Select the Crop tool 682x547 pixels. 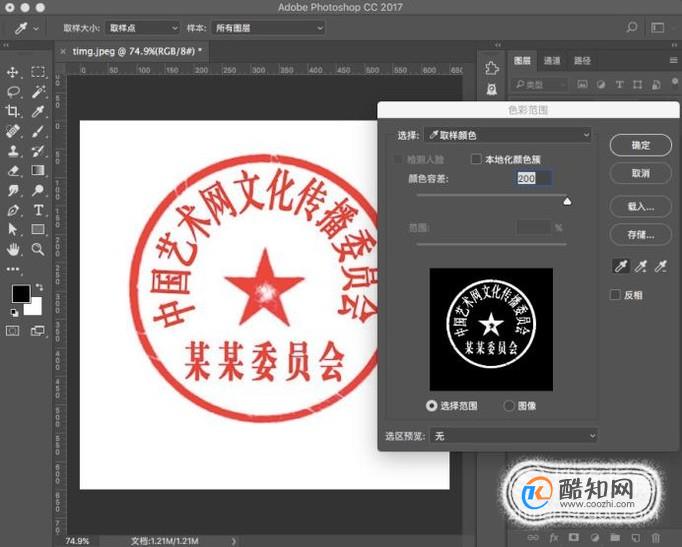click(x=13, y=111)
